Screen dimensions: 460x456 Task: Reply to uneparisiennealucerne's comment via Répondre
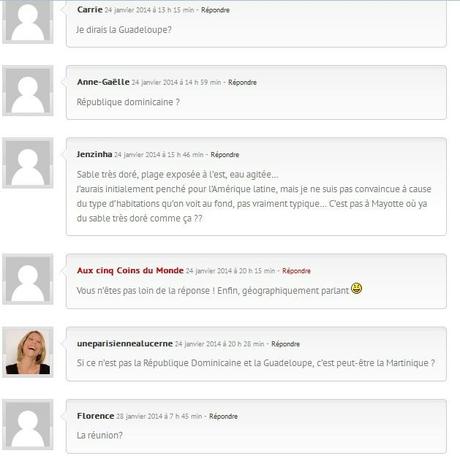tap(285, 344)
